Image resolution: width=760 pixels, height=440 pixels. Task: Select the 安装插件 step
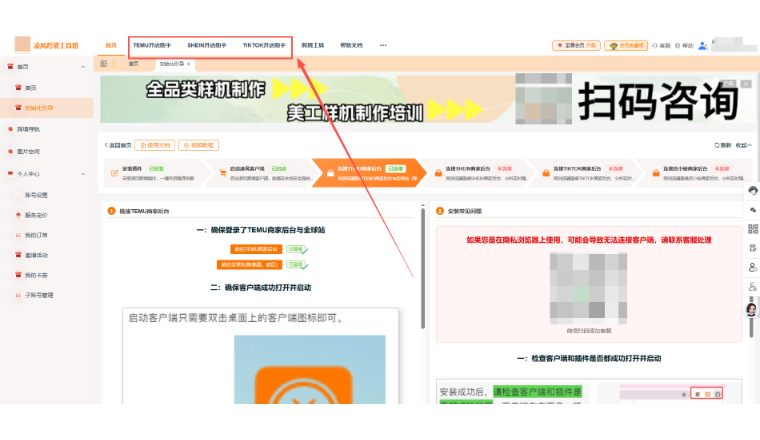(158, 173)
